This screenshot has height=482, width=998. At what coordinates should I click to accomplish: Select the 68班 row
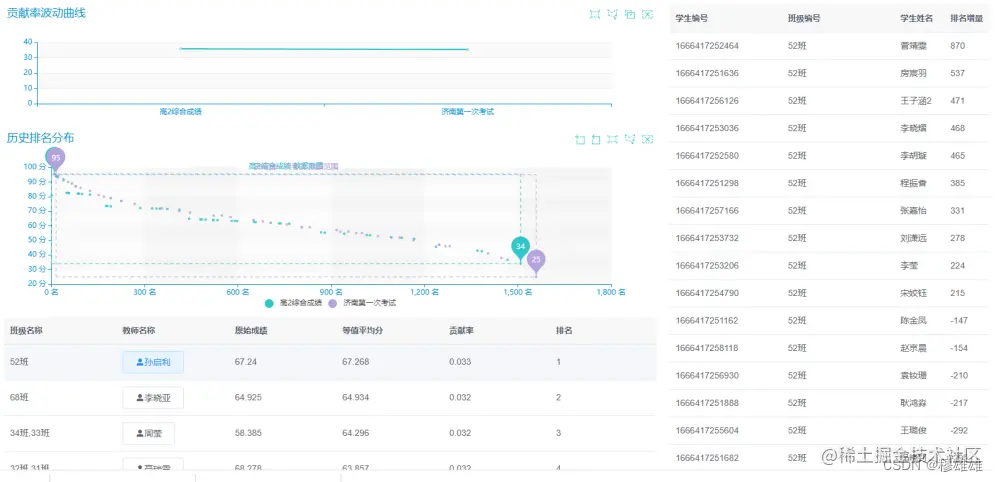point(330,398)
